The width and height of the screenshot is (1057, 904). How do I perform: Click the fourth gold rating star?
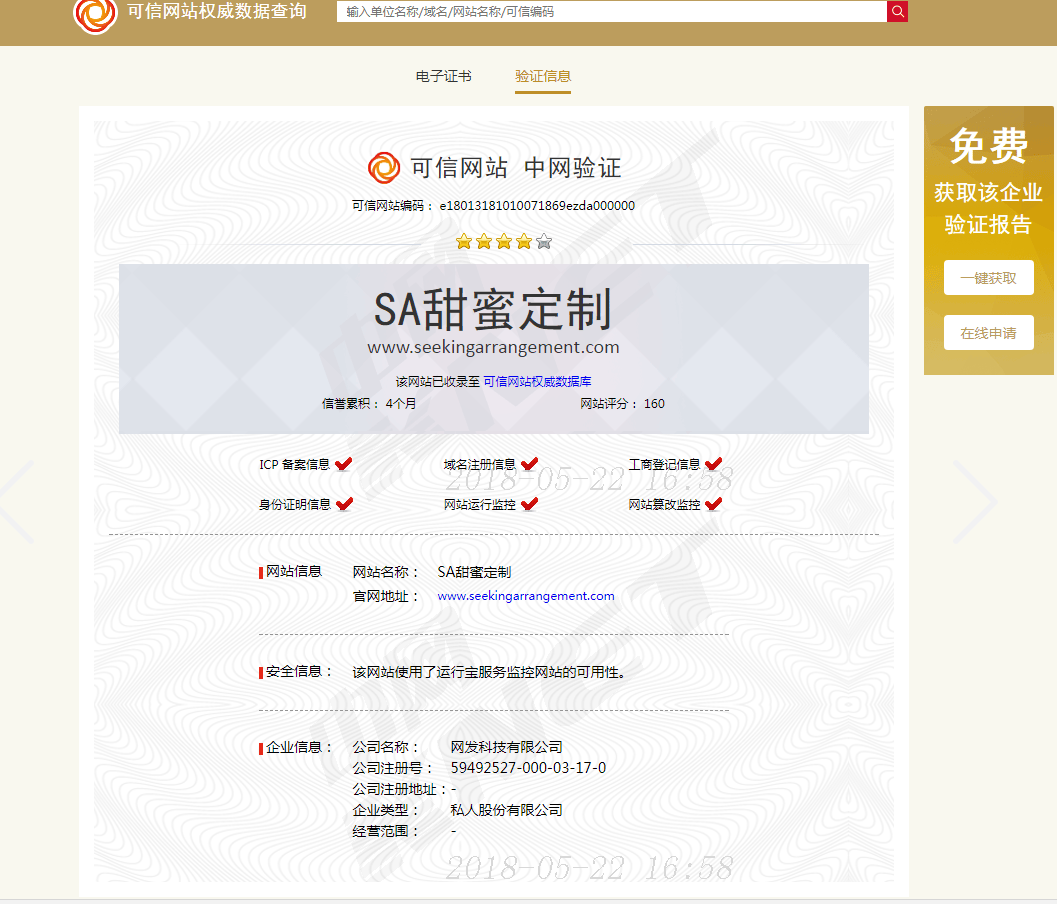coord(524,241)
